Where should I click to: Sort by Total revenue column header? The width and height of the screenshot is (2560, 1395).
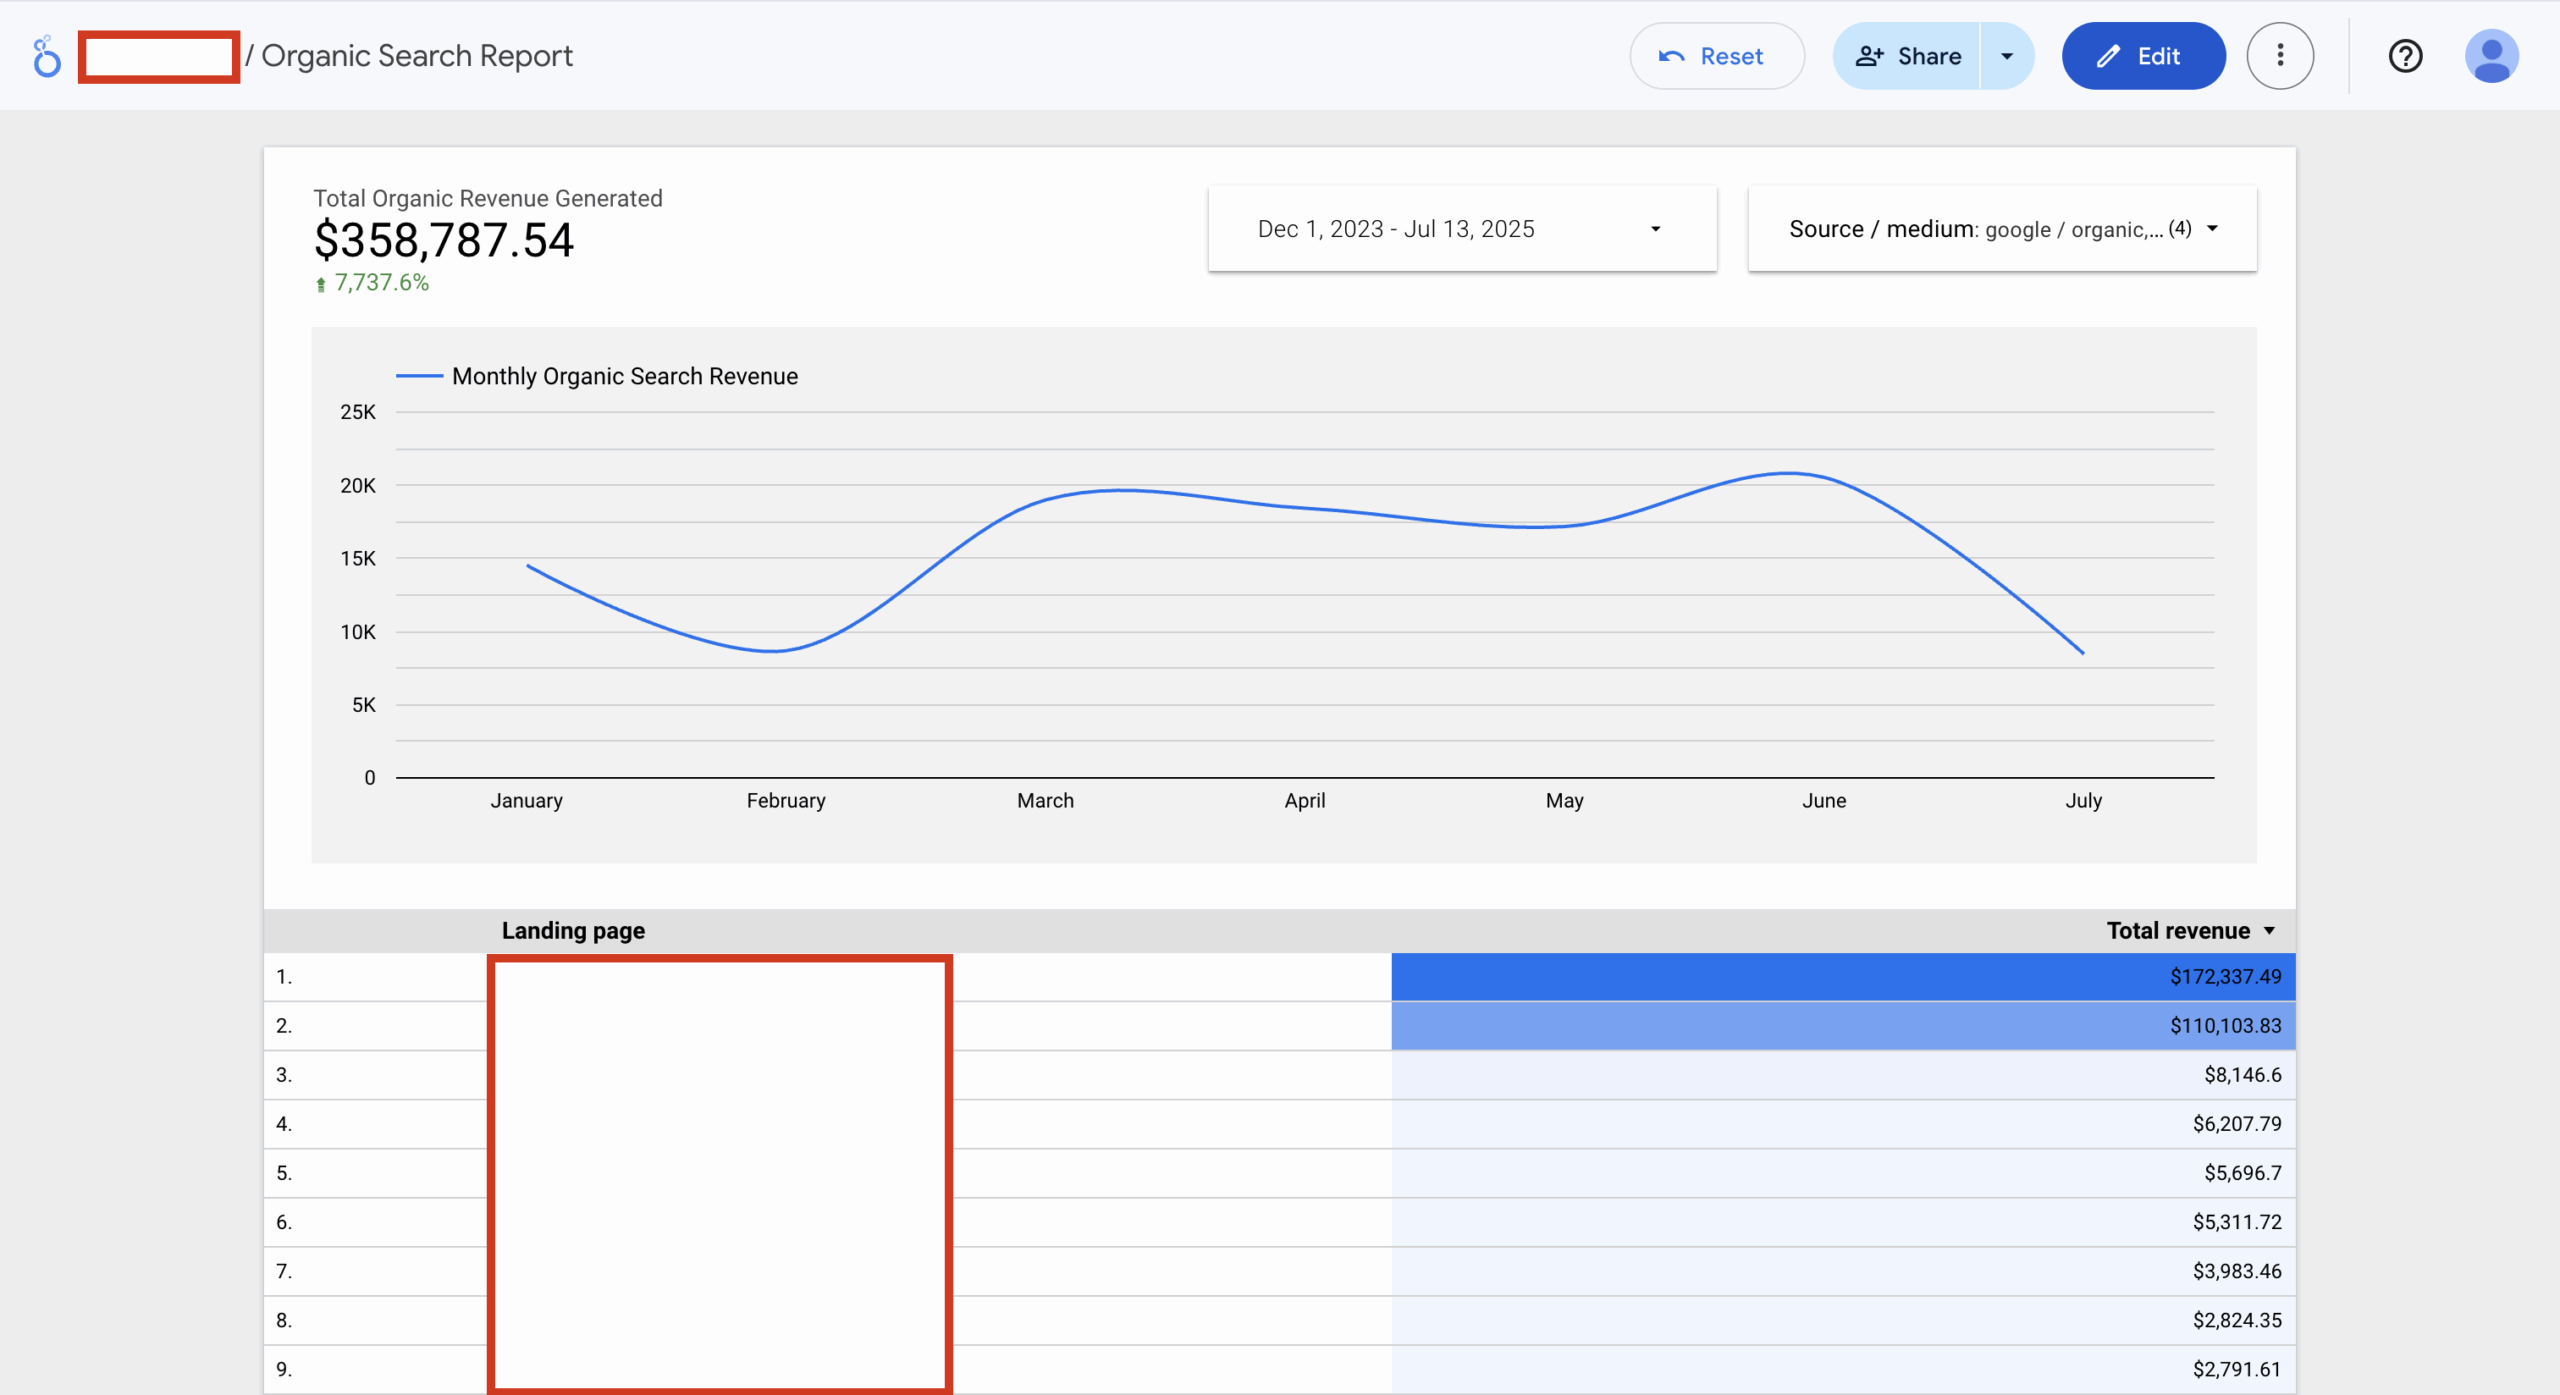[x=2177, y=931]
